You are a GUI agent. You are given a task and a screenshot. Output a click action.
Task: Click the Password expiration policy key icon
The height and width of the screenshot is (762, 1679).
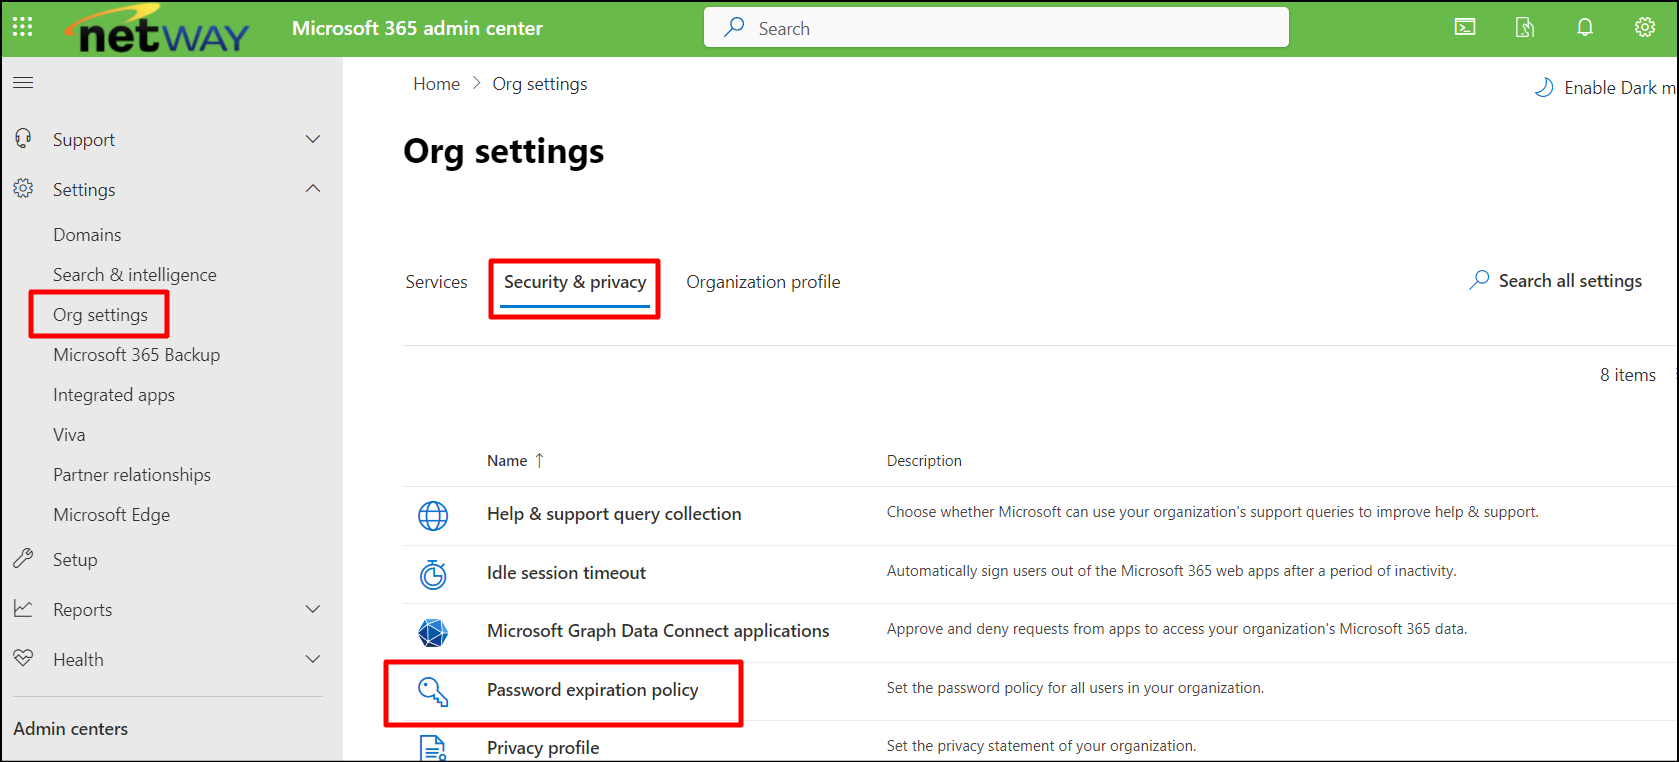(433, 691)
